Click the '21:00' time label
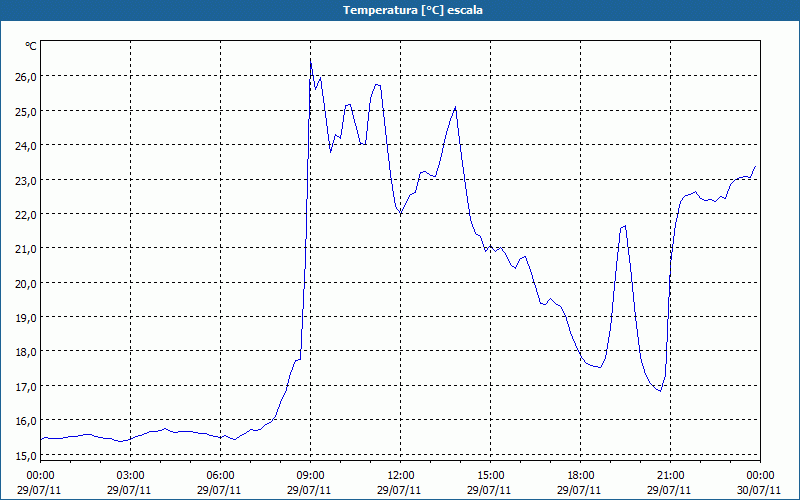Image resolution: width=800 pixels, height=500 pixels. click(670, 476)
